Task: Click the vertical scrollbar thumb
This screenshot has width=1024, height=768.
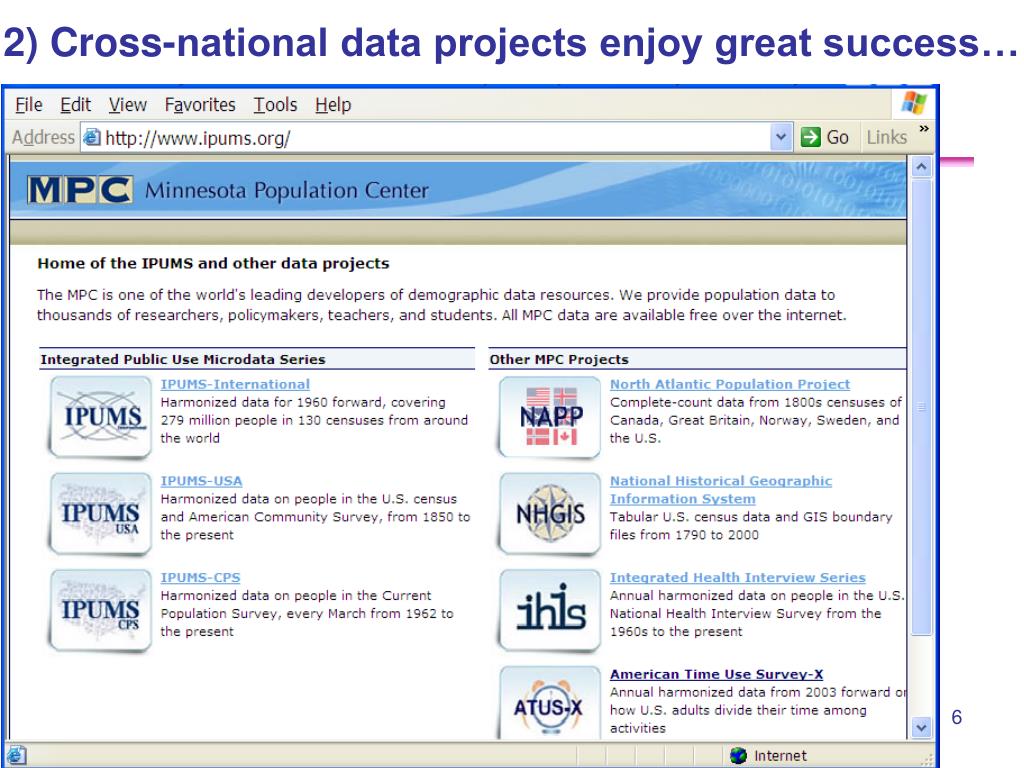Action: tap(921, 406)
